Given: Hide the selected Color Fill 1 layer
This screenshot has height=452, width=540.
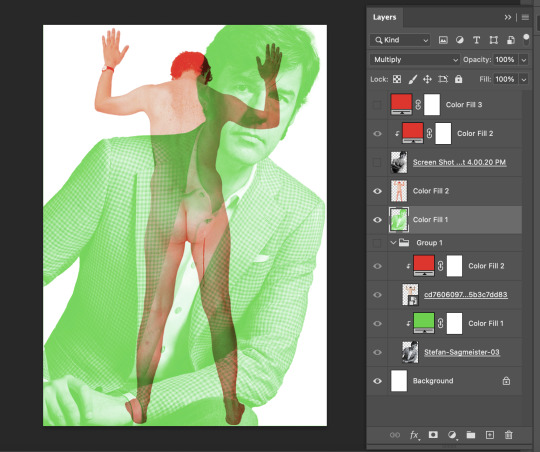Looking at the screenshot, I should [x=377, y=220].
